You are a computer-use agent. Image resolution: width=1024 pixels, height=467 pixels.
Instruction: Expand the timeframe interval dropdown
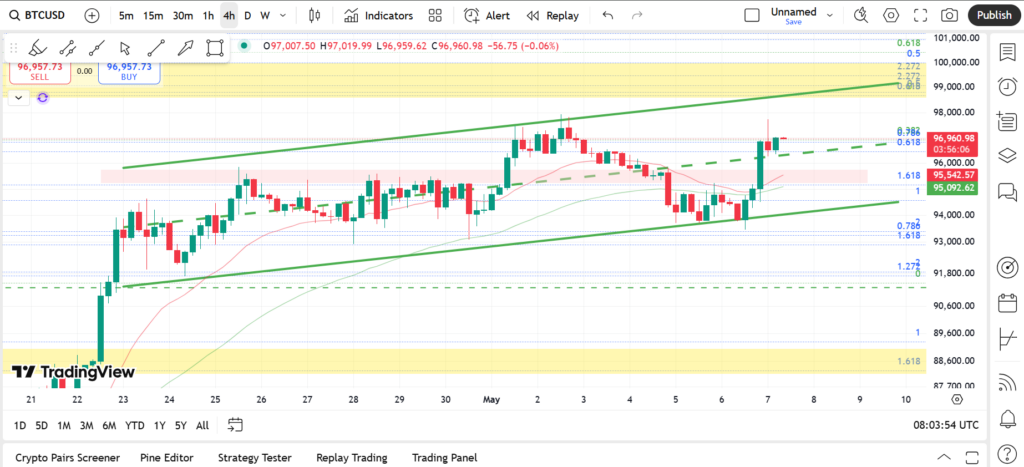coord(282,15)
